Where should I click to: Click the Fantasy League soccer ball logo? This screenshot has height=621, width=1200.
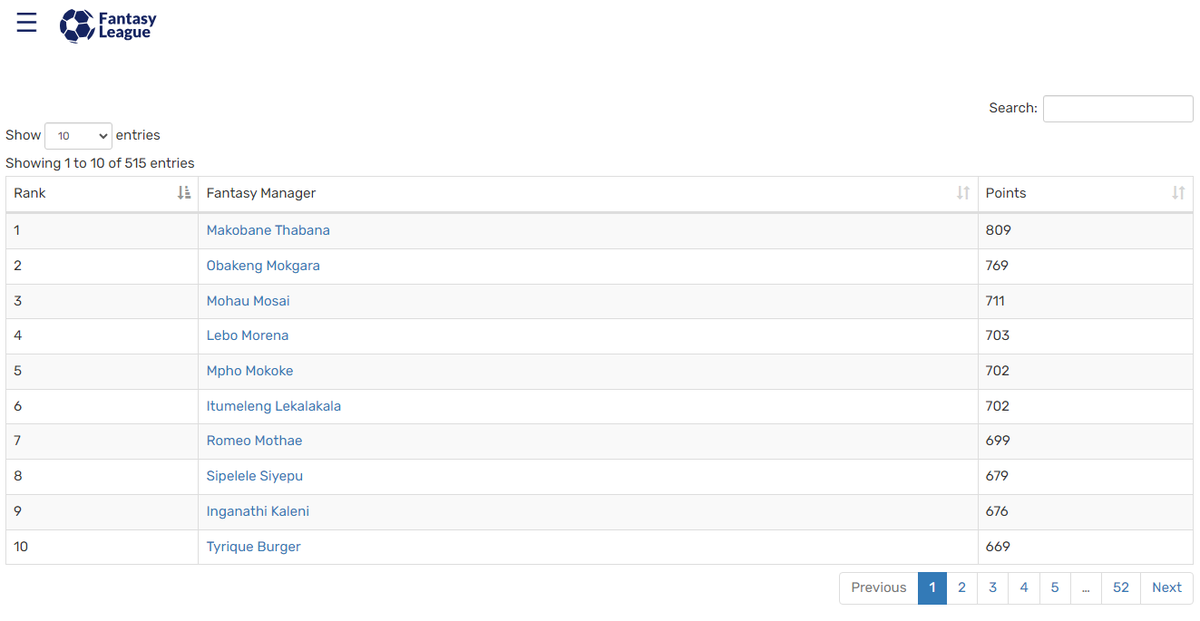(76, 25)
